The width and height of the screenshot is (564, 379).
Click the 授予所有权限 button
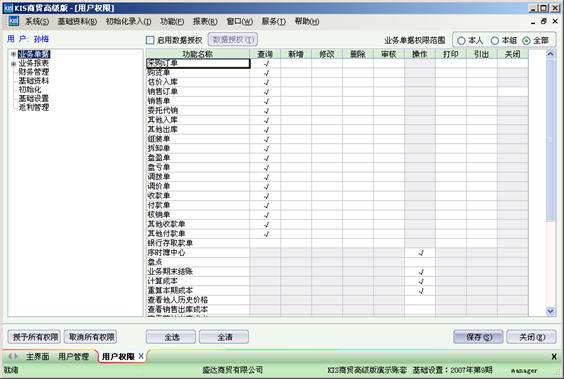click(35, 337)
